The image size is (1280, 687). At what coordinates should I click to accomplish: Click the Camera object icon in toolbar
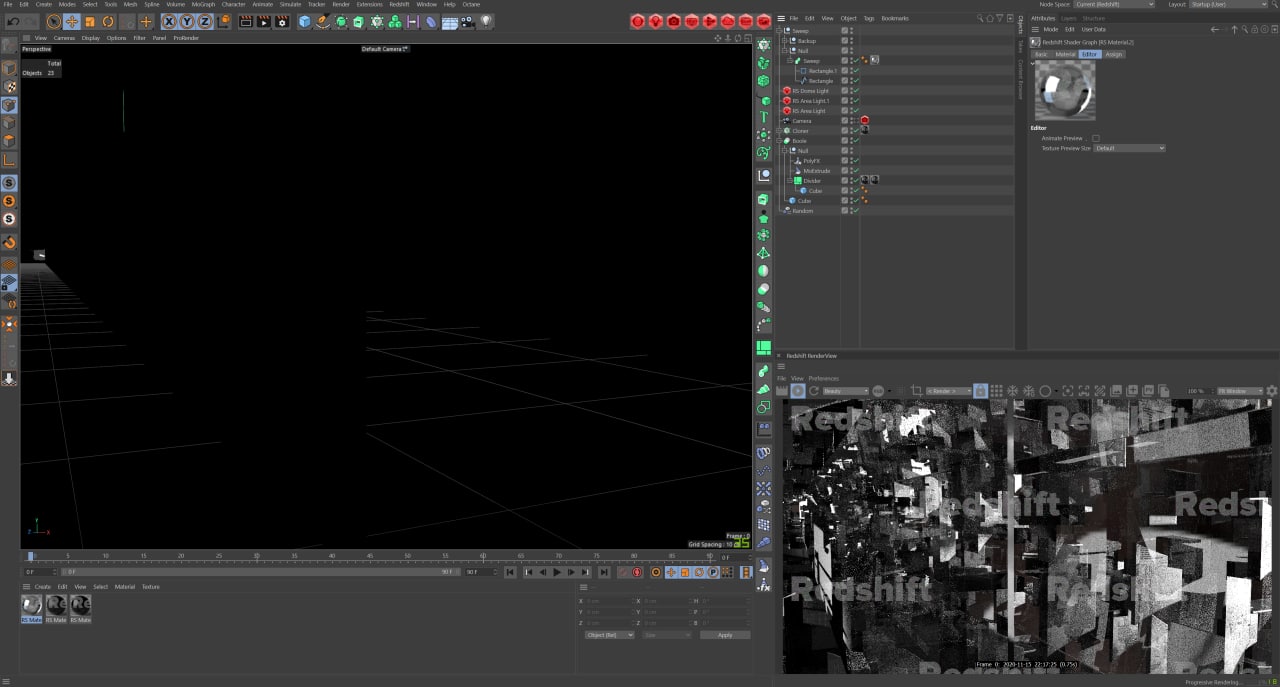(x=467, y=21)
